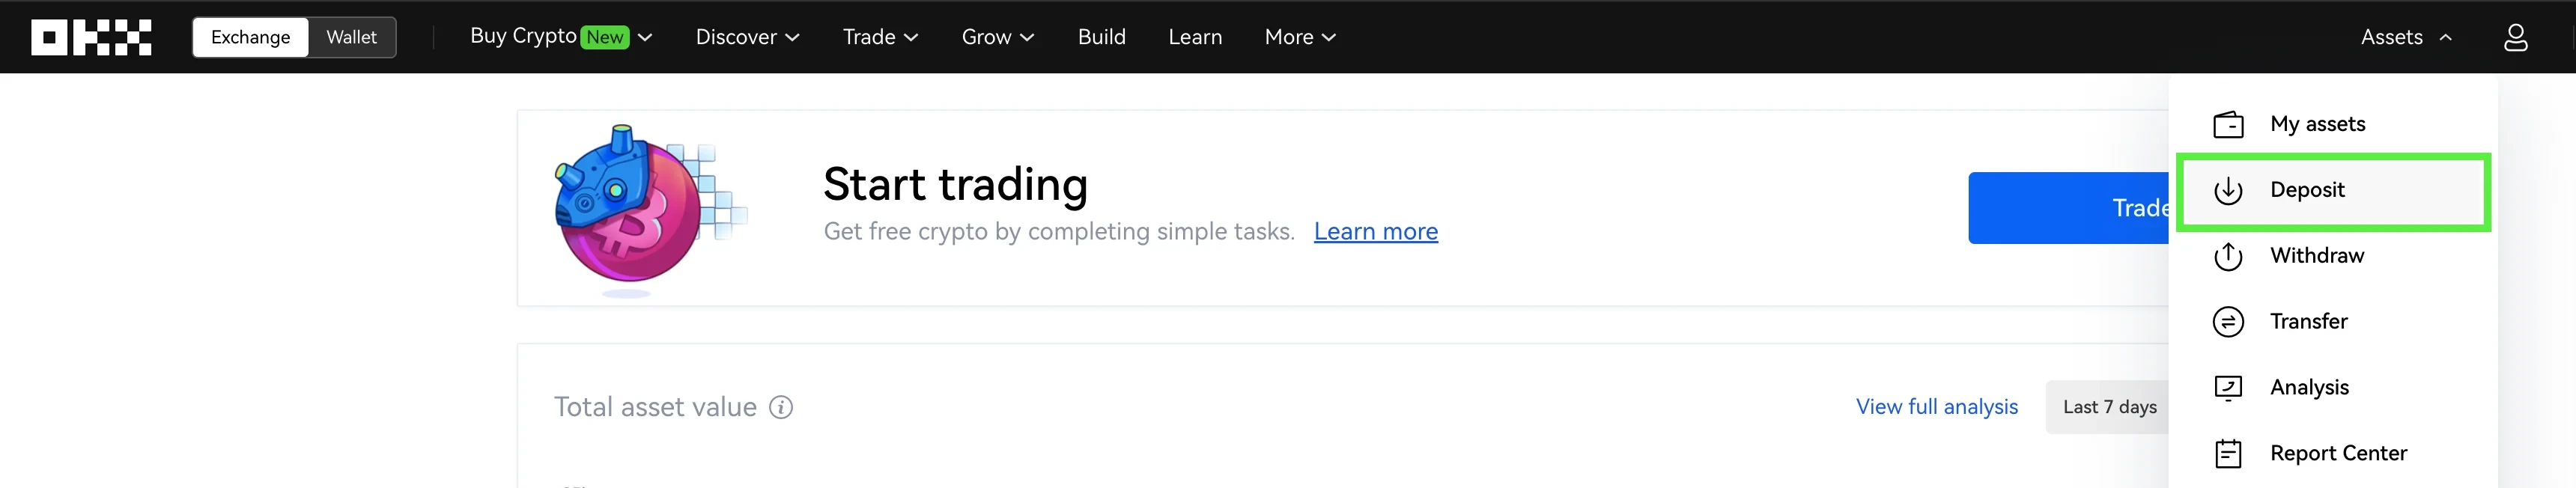
Task: Click the OKX logo
Action: (x=91, y=37)
